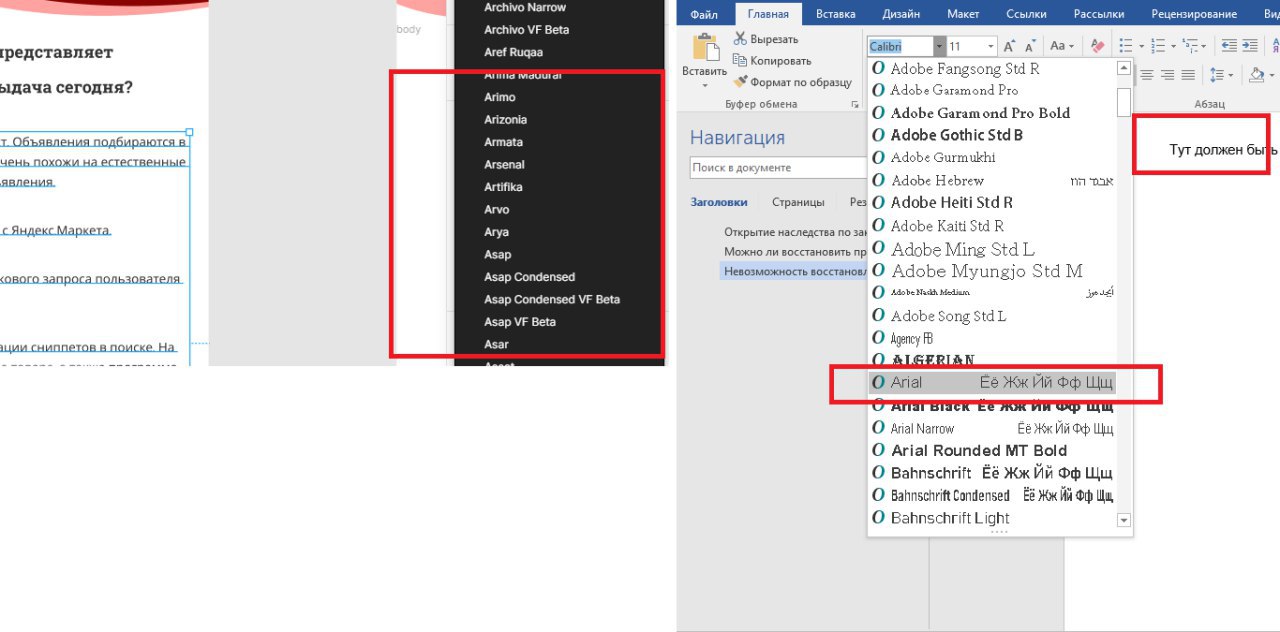Click the font list scroll-down arrow
Screen dimensions: 1280x632
tap(1124, 520)
